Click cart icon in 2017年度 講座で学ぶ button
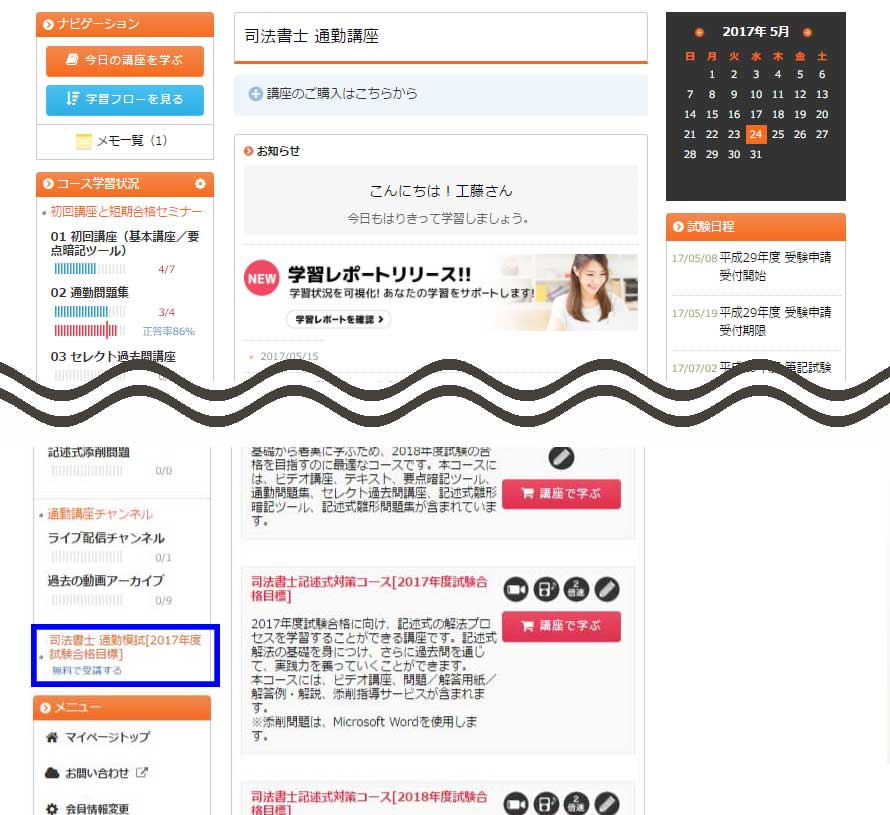Viewport: 890px width, 815px height. (x=527, y=625)
